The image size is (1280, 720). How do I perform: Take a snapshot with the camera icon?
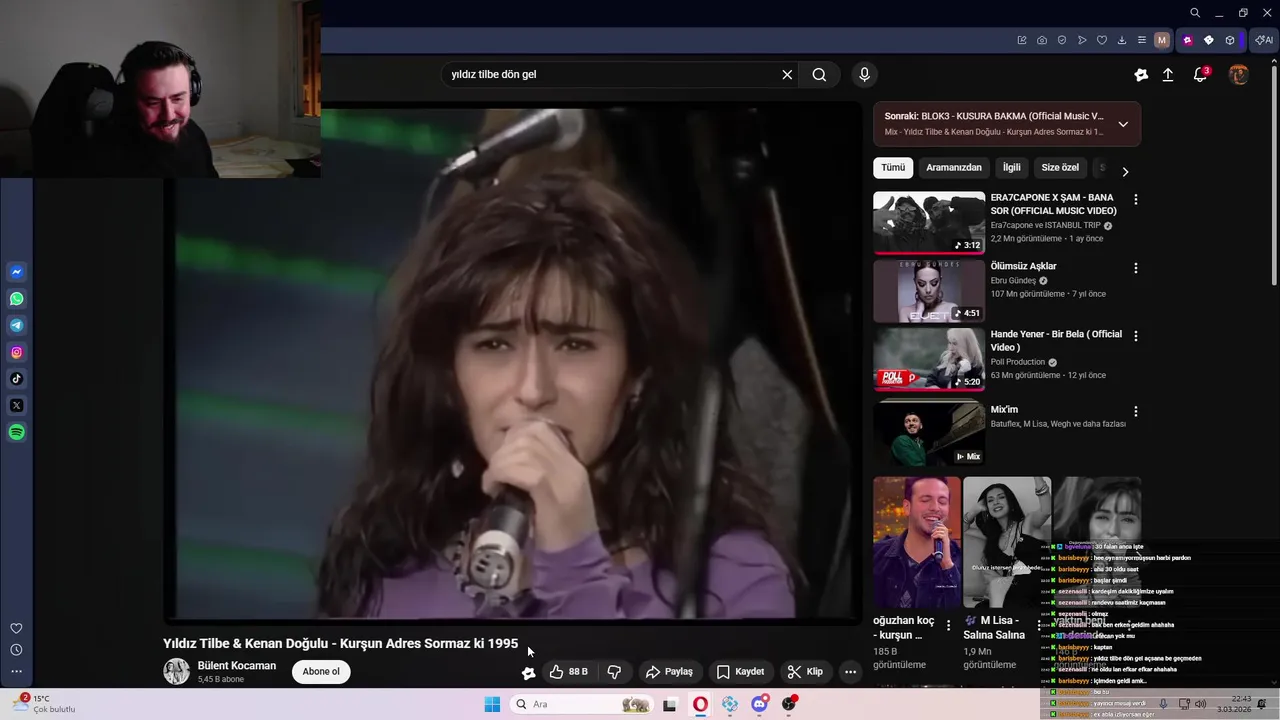click(x=1042, y=40)
